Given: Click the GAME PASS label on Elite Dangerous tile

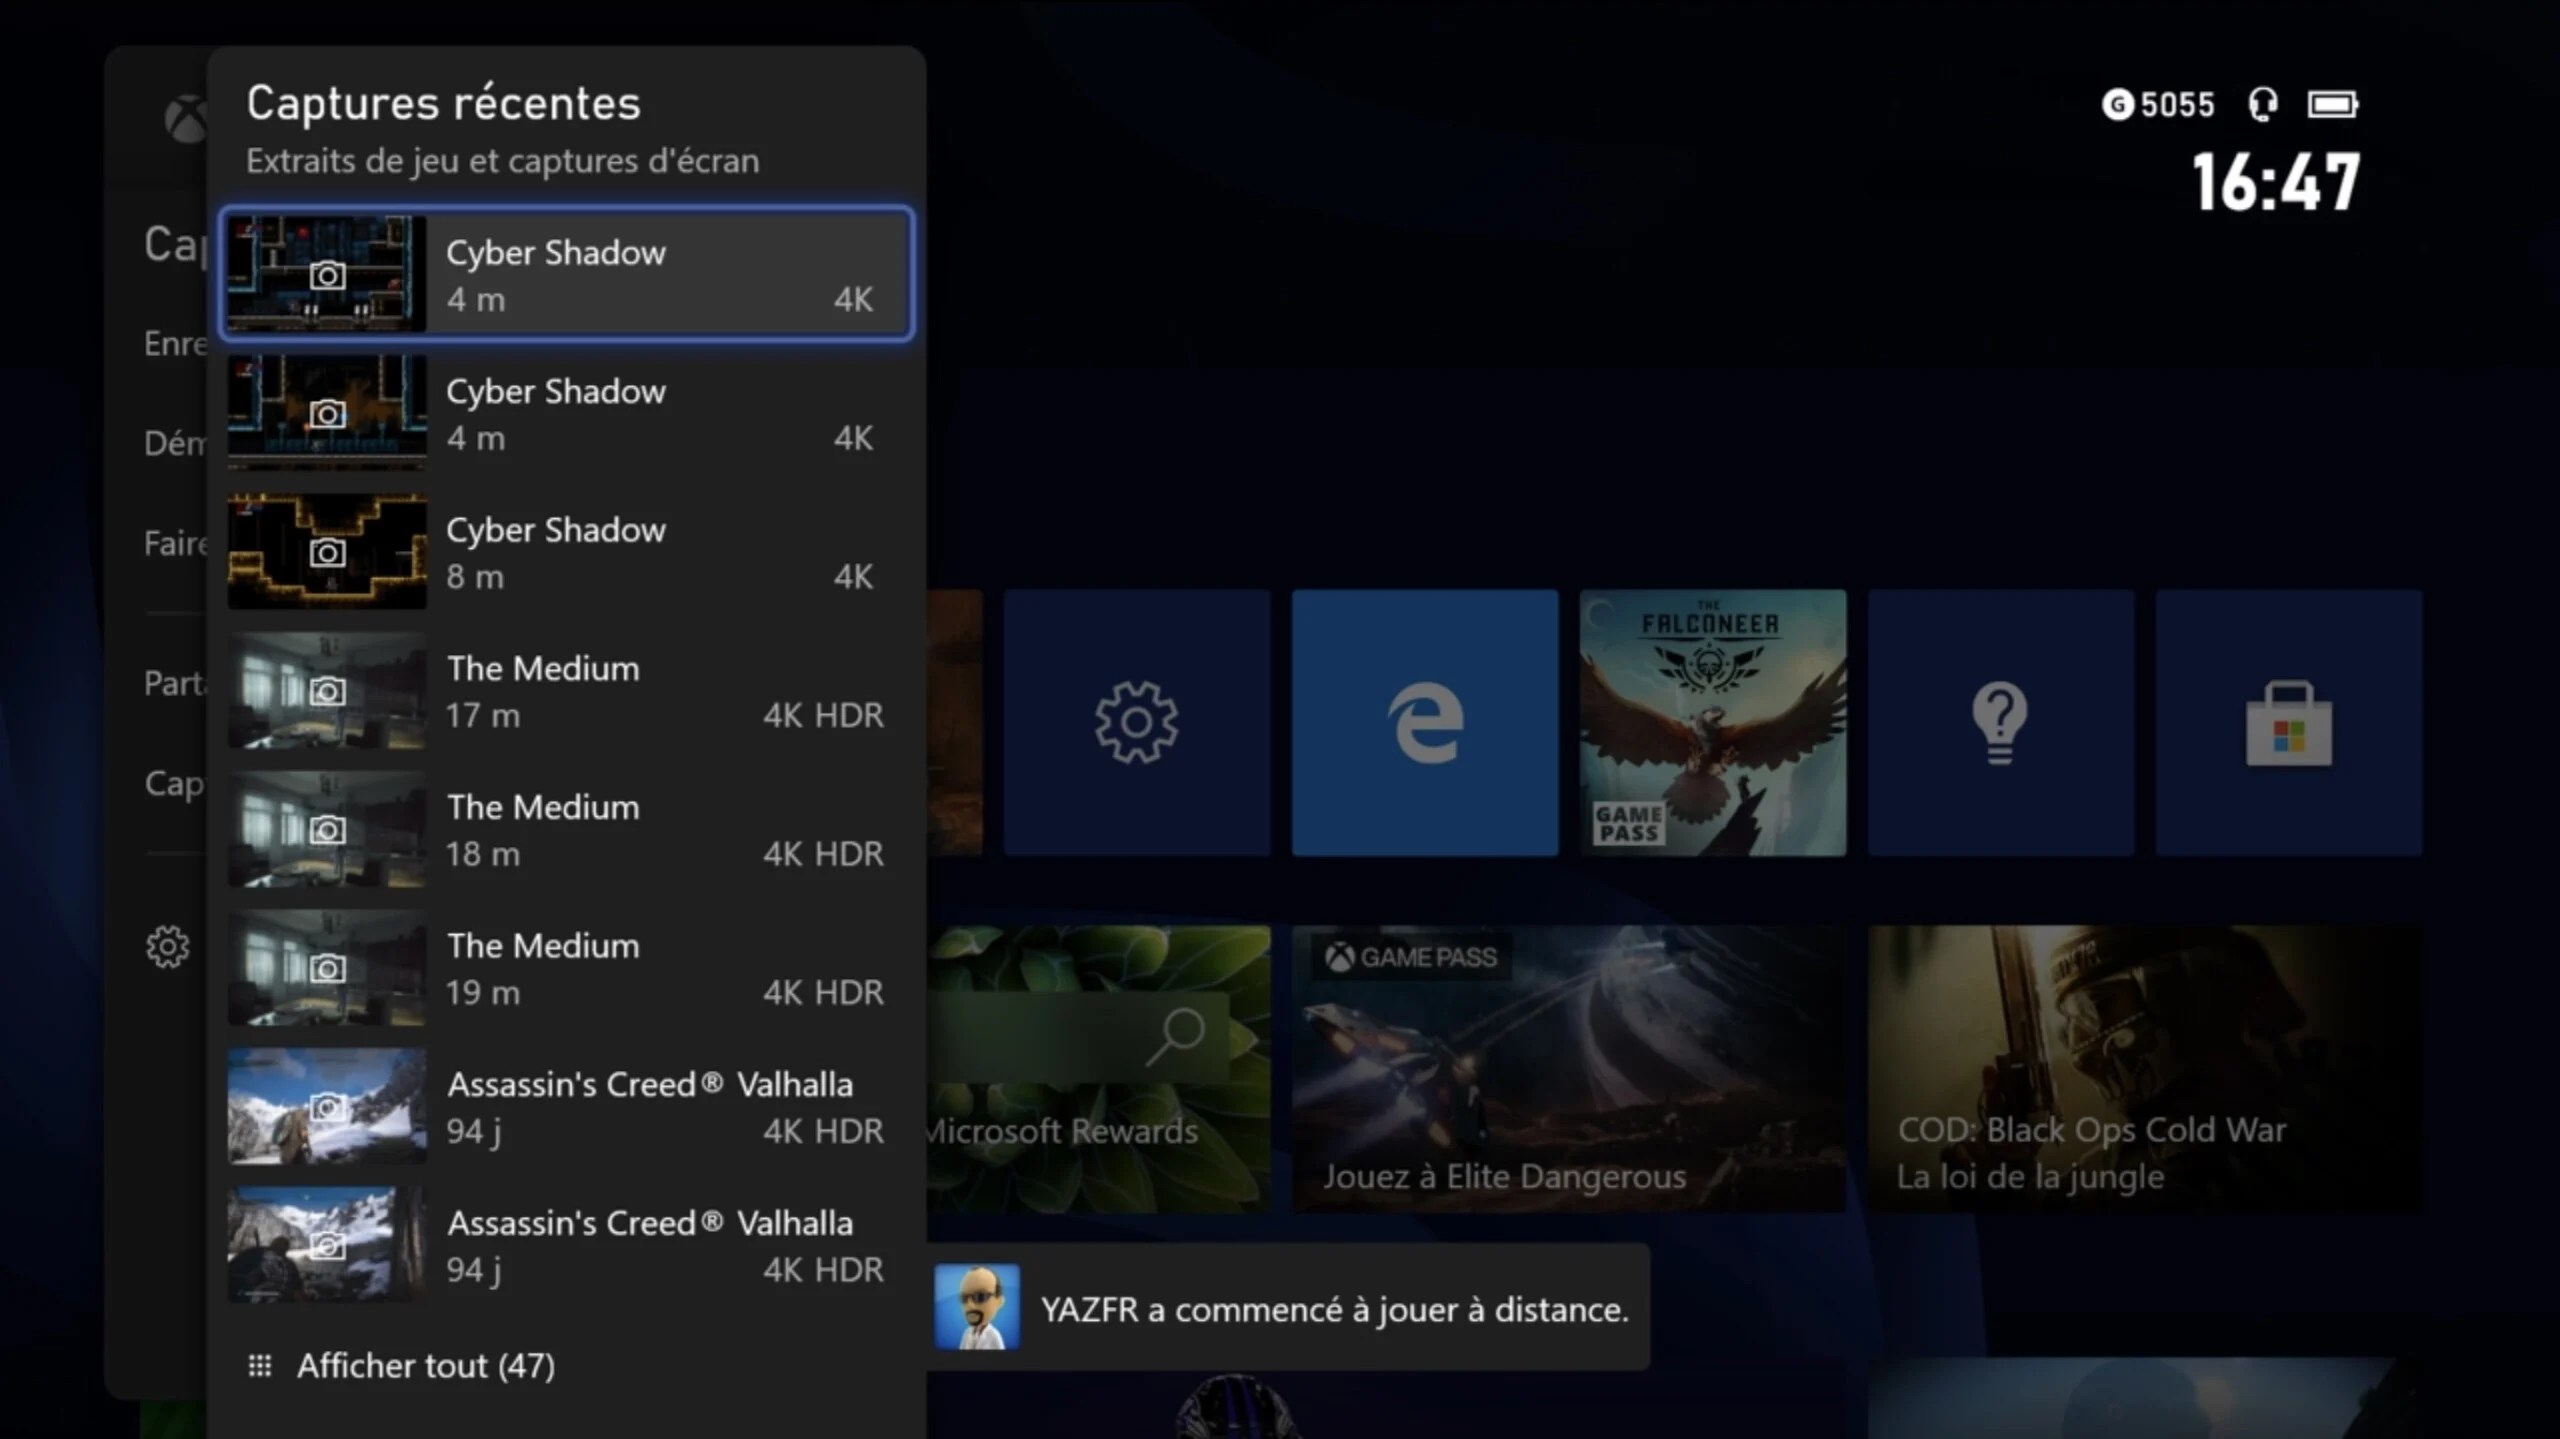Looking at the screenshot, I should [x=1411, y=957].
